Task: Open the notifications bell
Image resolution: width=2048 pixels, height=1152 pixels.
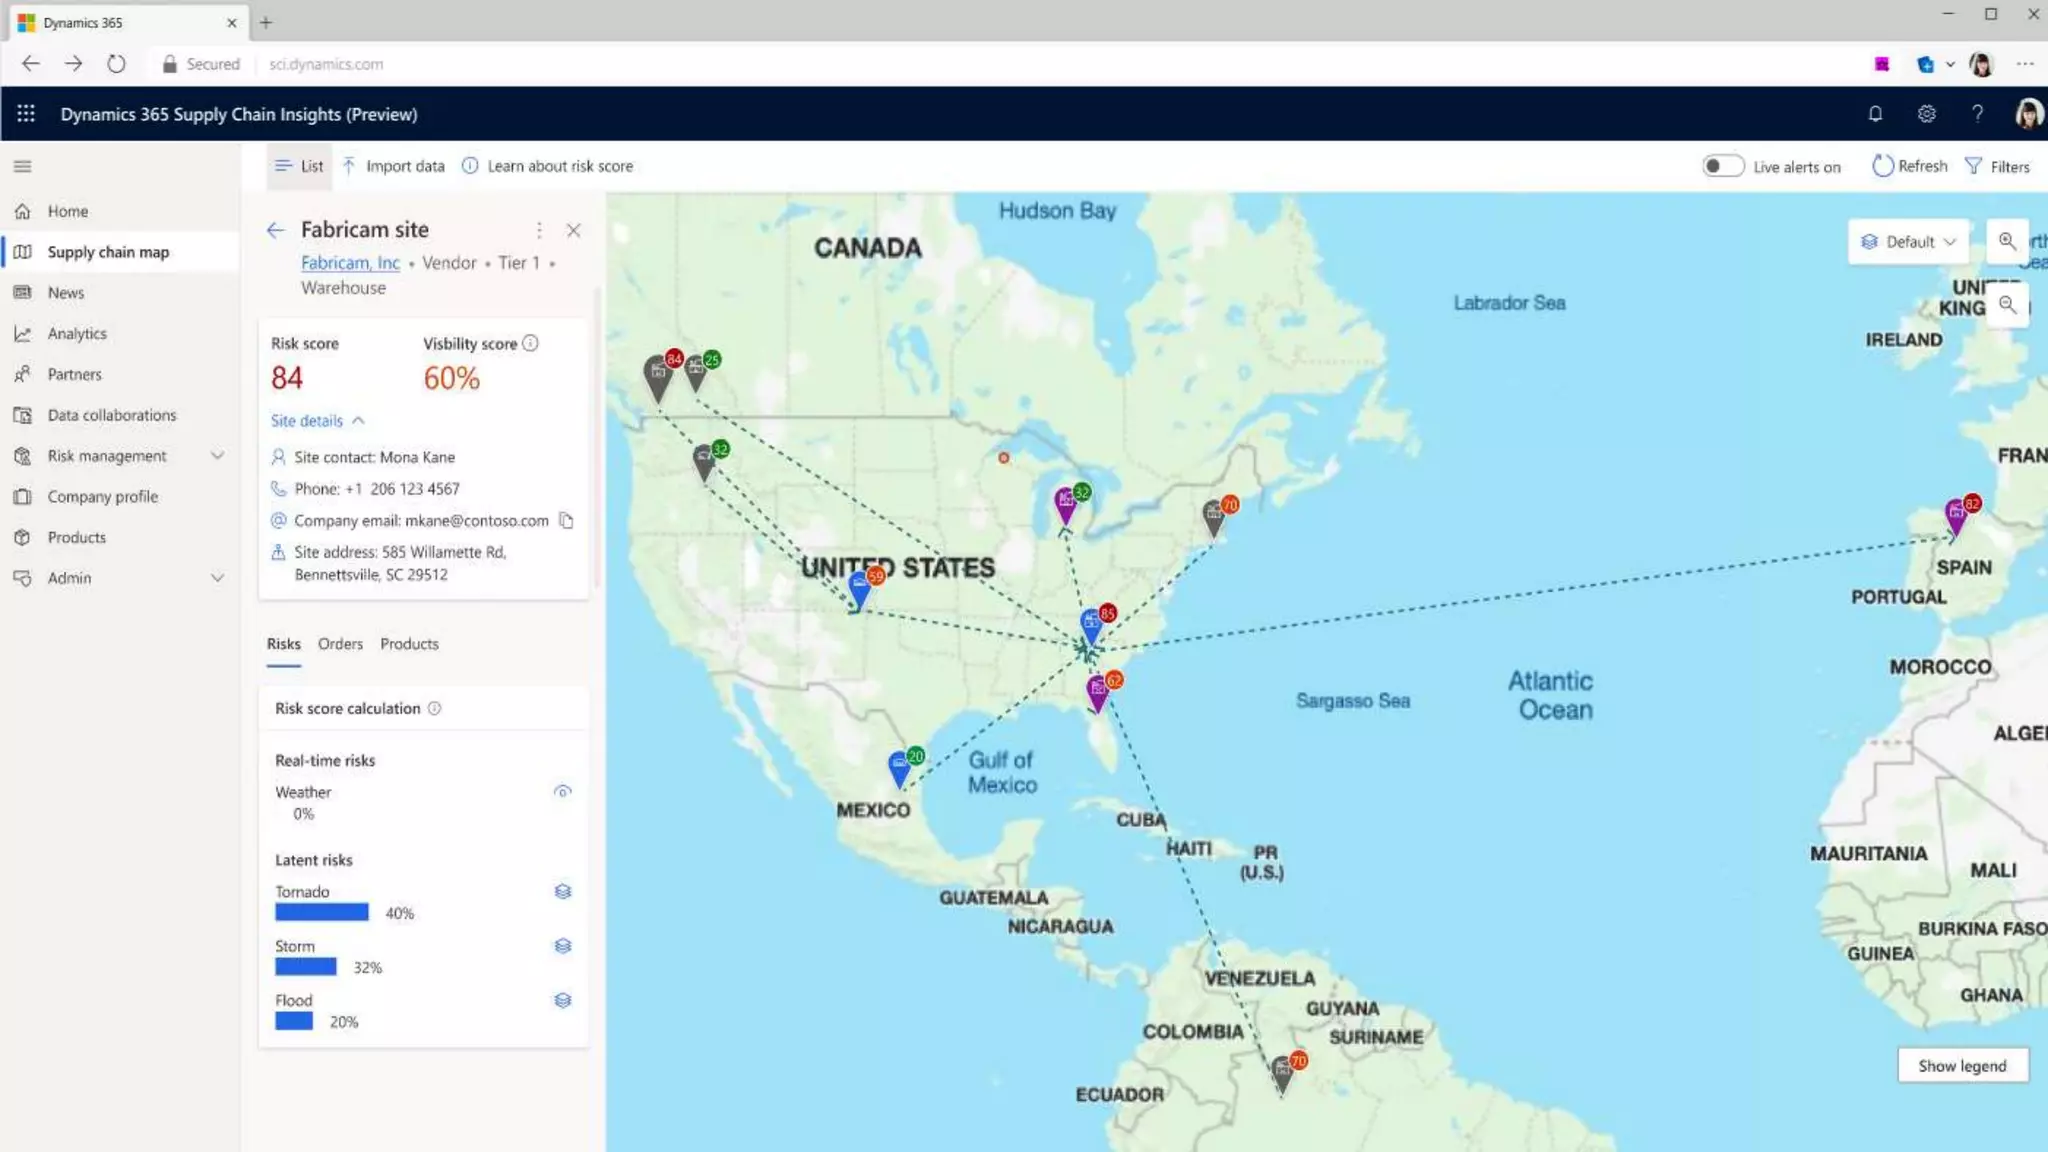Action: (x=1875, y=114)
